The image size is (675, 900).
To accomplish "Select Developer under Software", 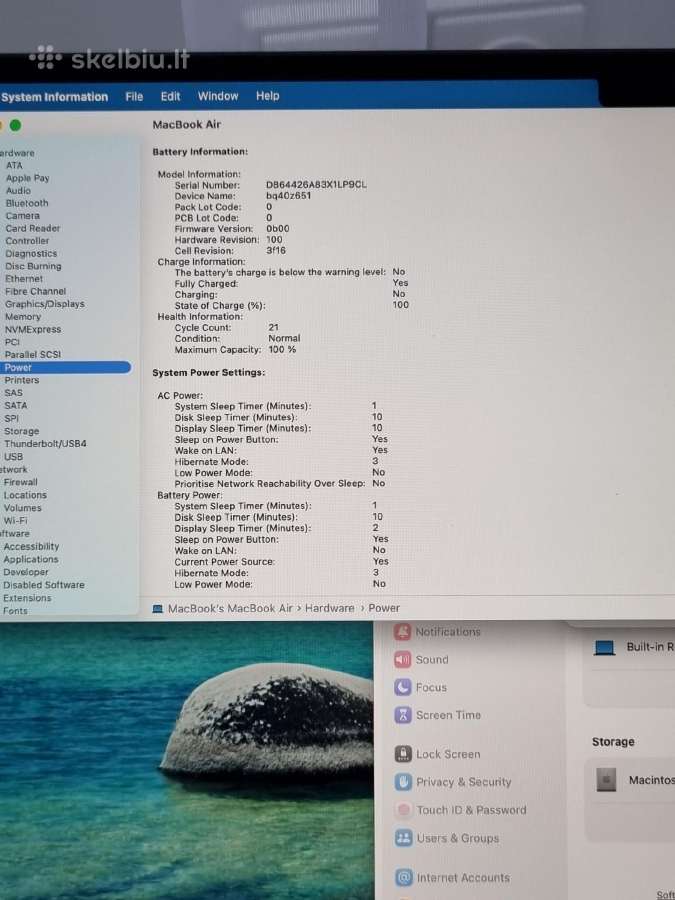I will click(26, 572).
